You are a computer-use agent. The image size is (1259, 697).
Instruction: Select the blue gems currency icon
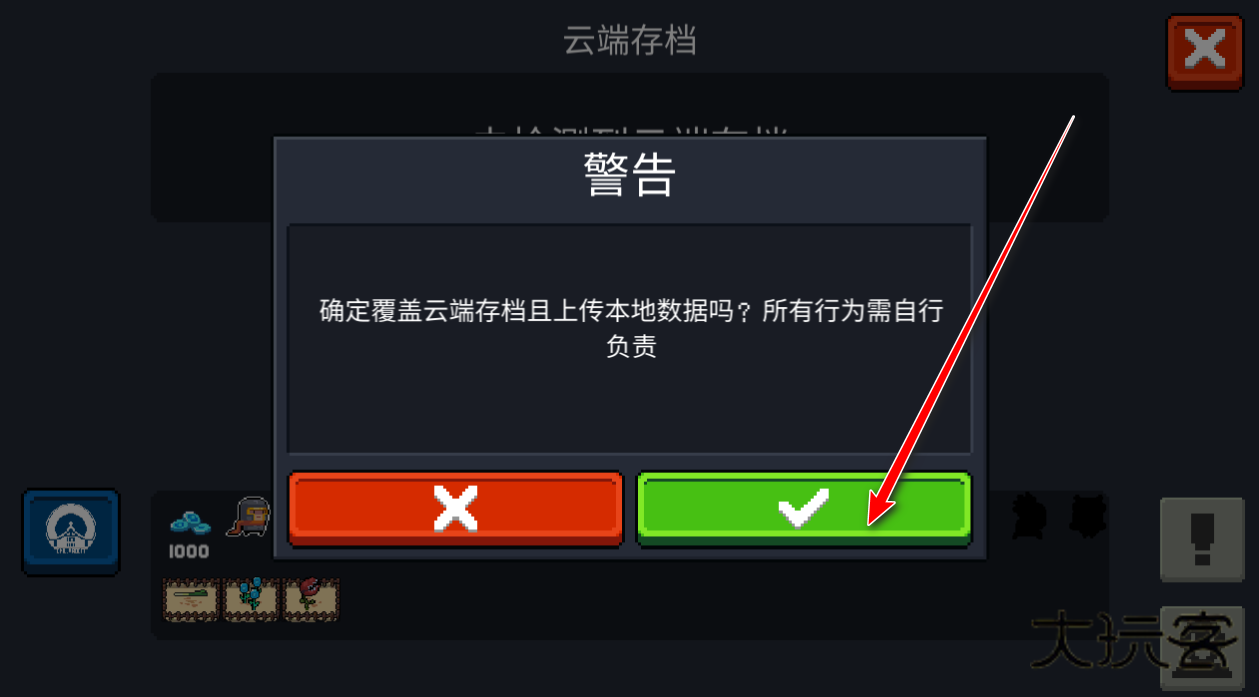click(190, 521)
